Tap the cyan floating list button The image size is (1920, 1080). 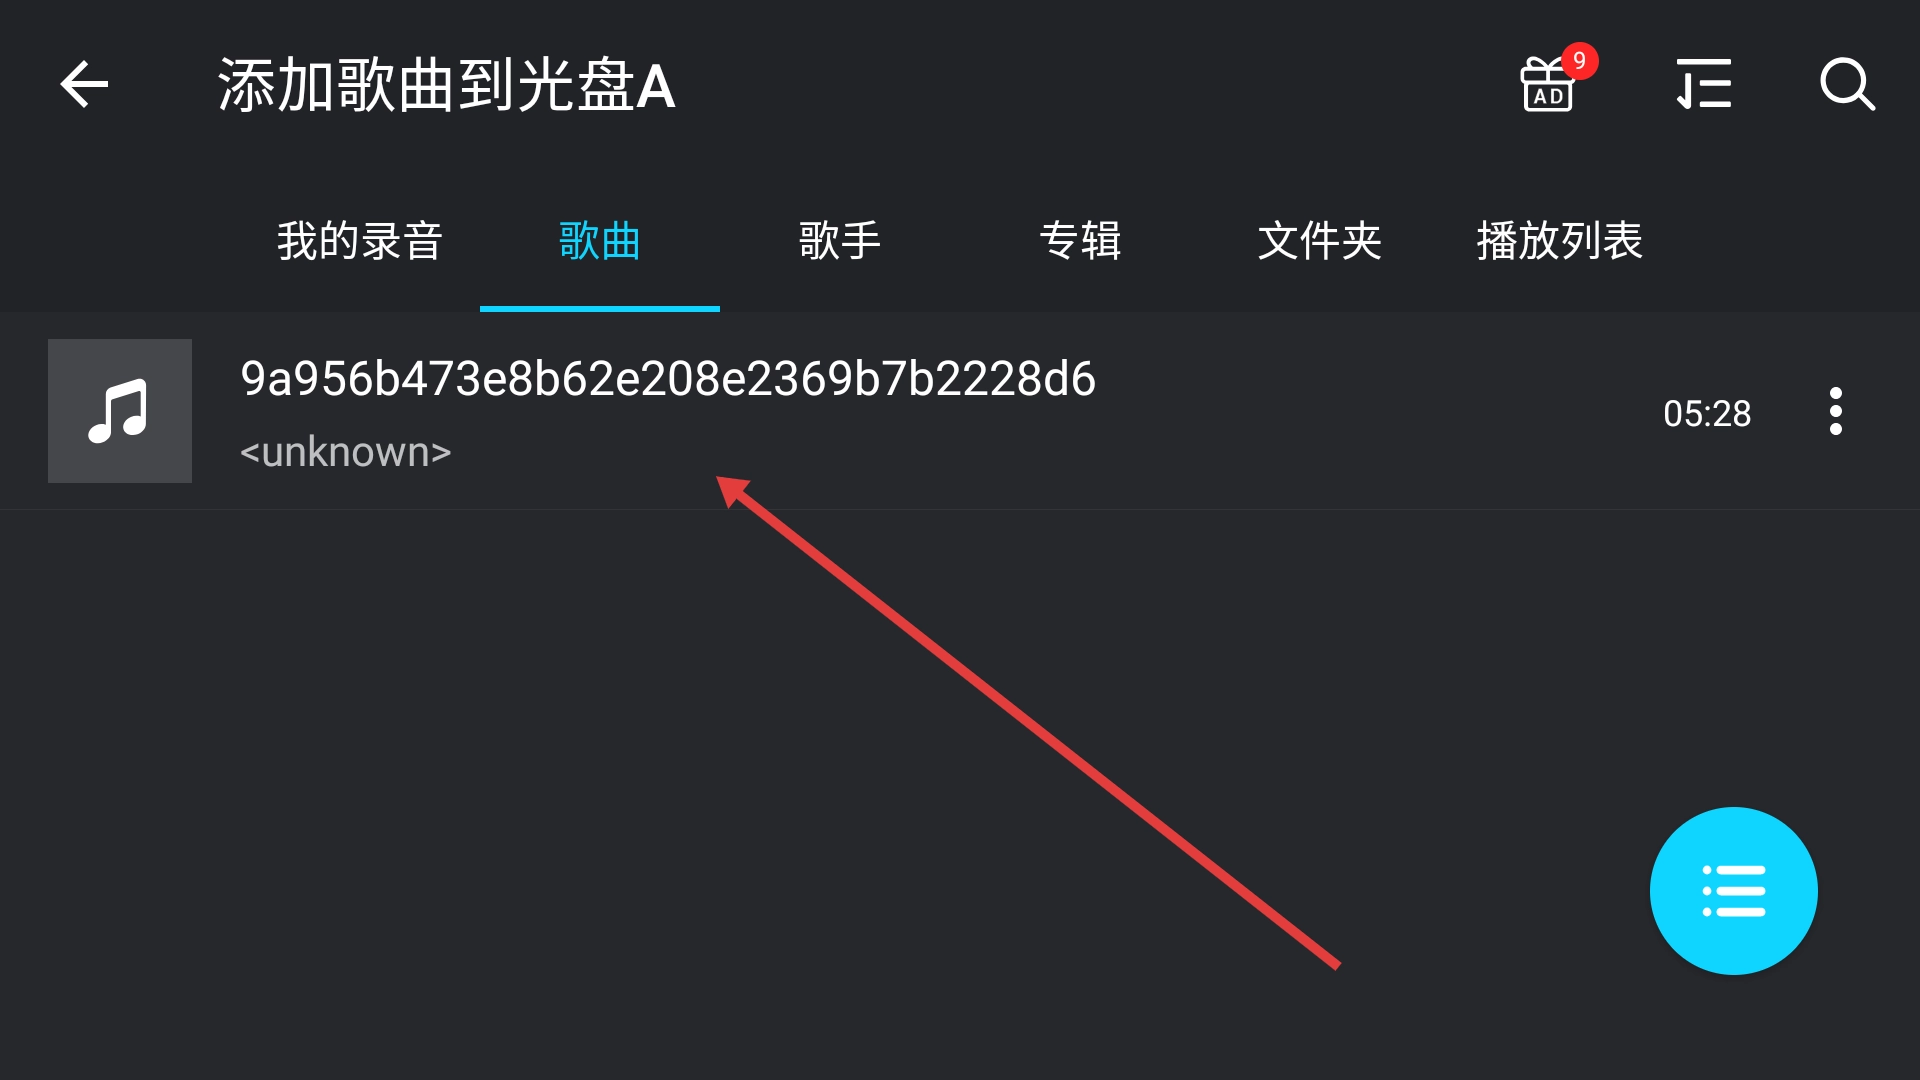(1734, 891)
